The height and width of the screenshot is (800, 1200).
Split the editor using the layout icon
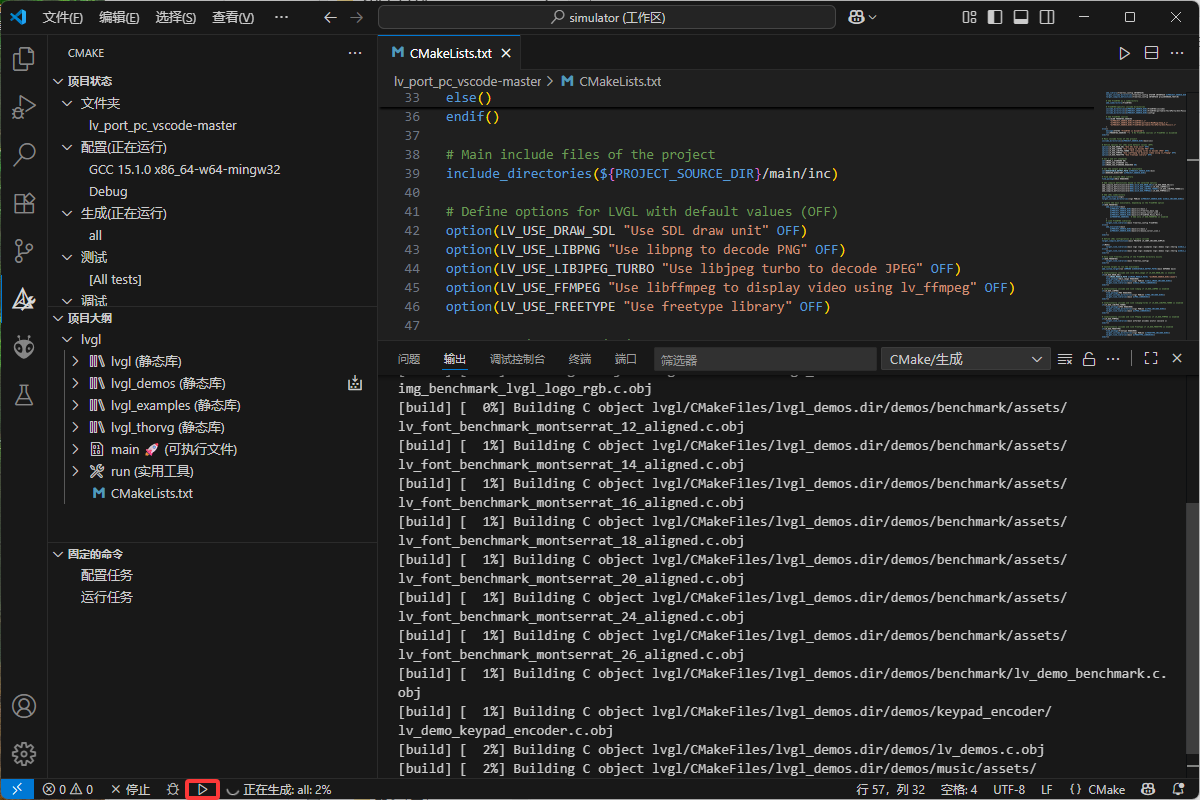[x=1151, y=53]
